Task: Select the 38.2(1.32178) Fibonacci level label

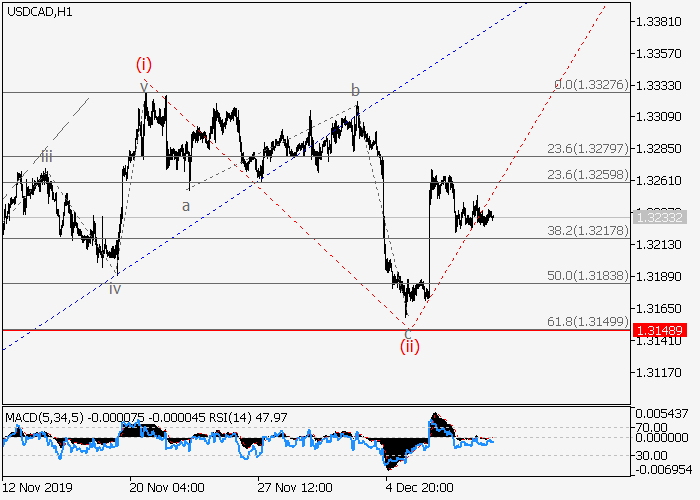Action: (587, 230)
